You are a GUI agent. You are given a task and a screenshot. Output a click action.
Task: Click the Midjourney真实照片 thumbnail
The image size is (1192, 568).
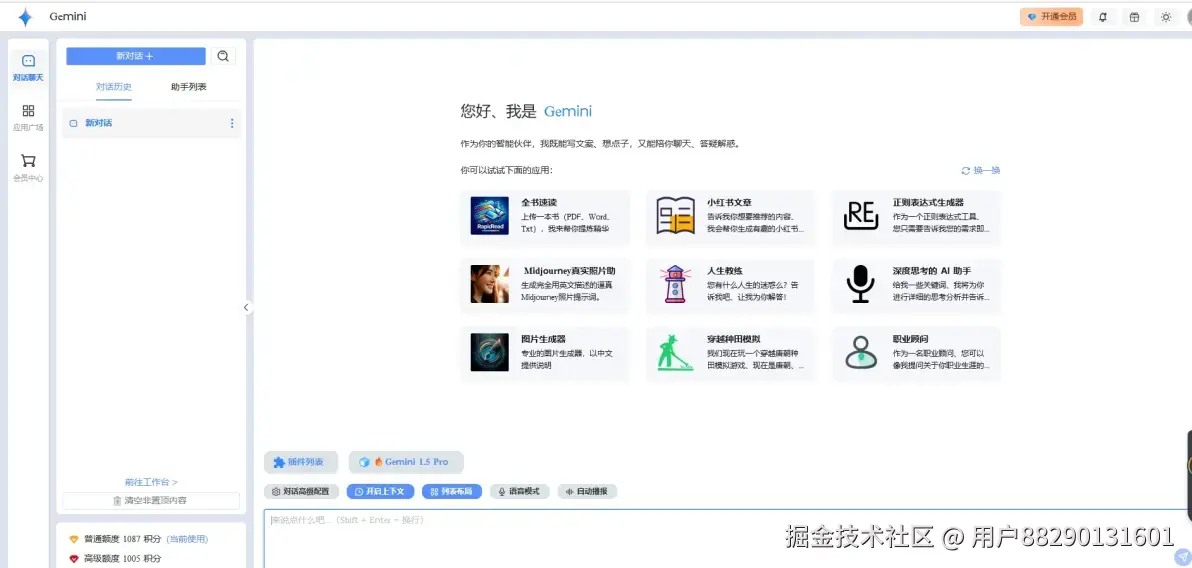tap(490, 284)
